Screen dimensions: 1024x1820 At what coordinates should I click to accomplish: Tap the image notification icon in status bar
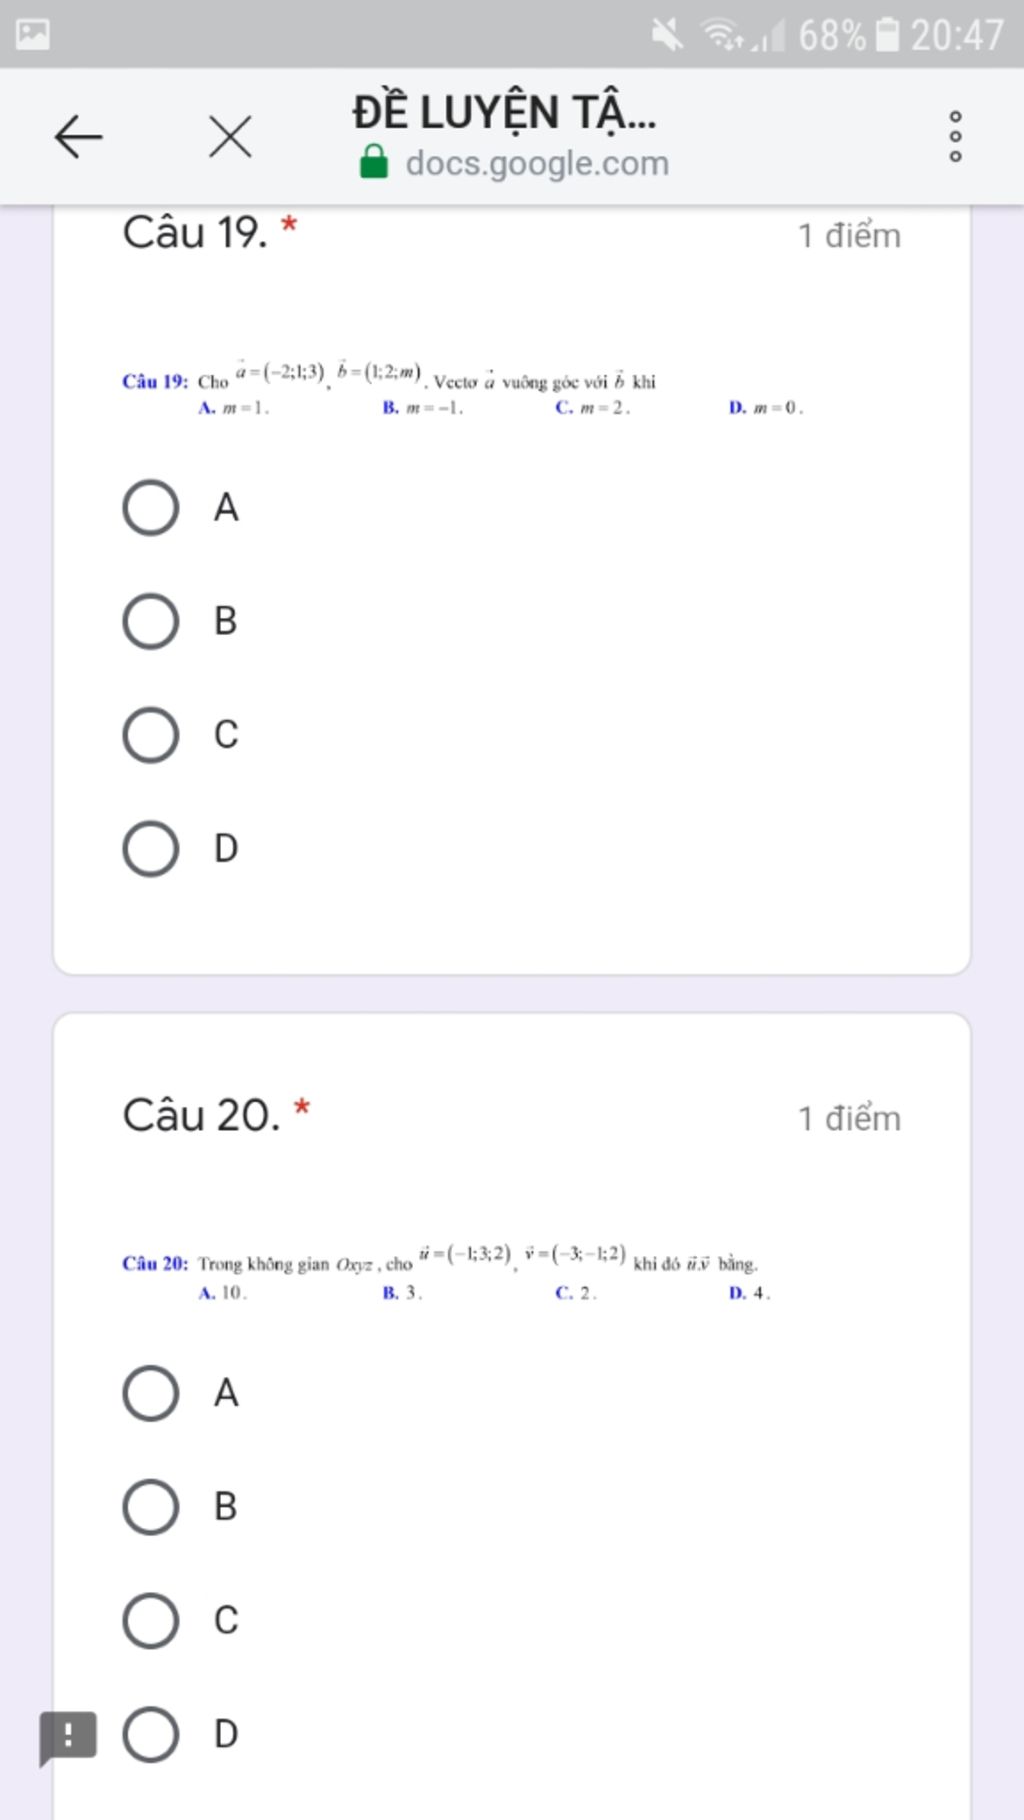click(x=33, y=34)
